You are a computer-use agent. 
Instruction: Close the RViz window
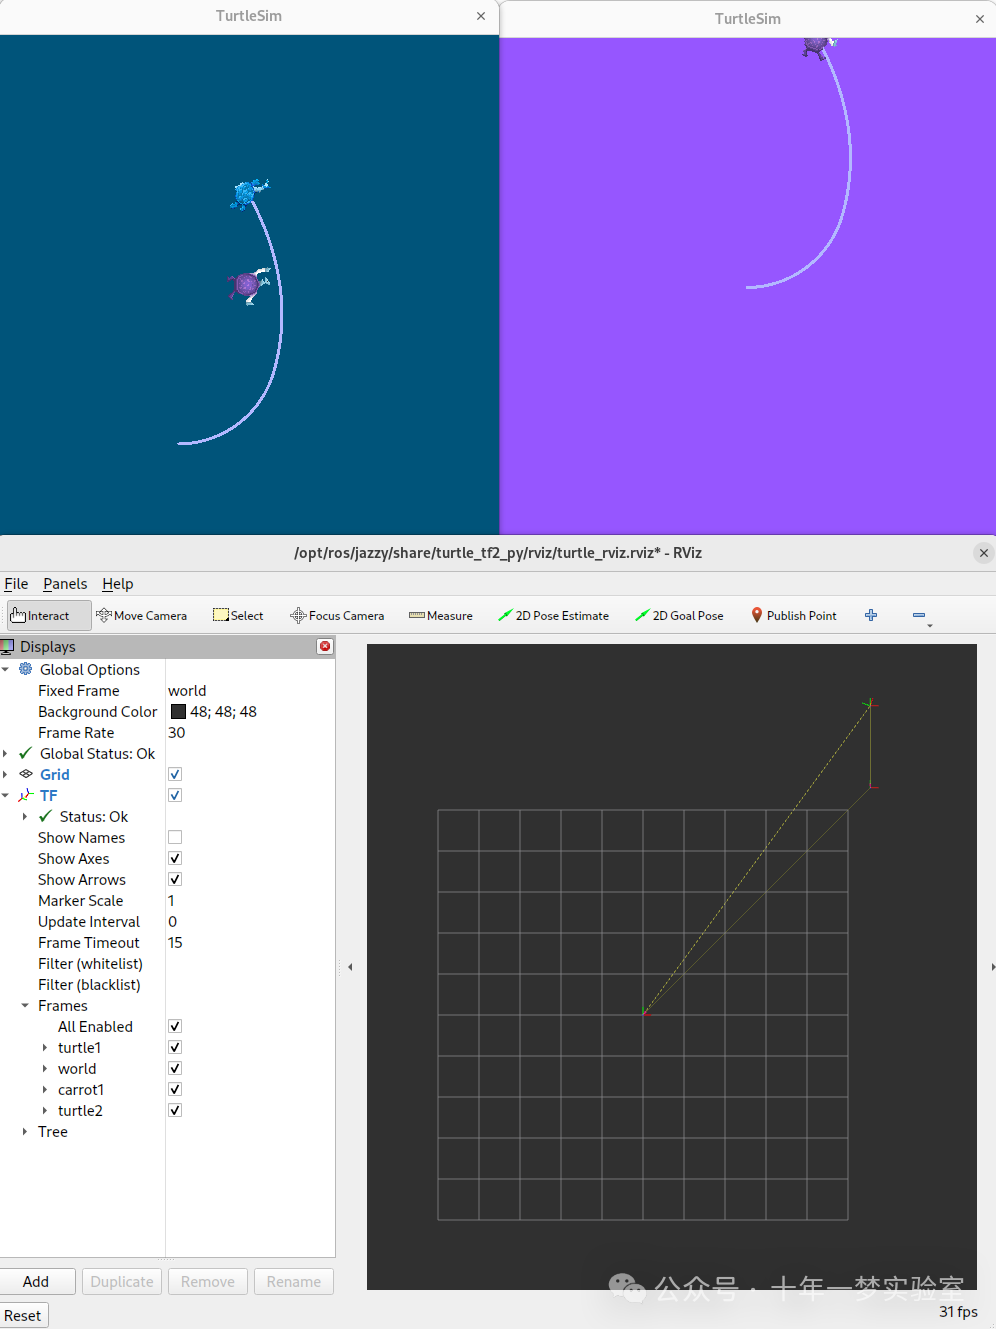983,553
